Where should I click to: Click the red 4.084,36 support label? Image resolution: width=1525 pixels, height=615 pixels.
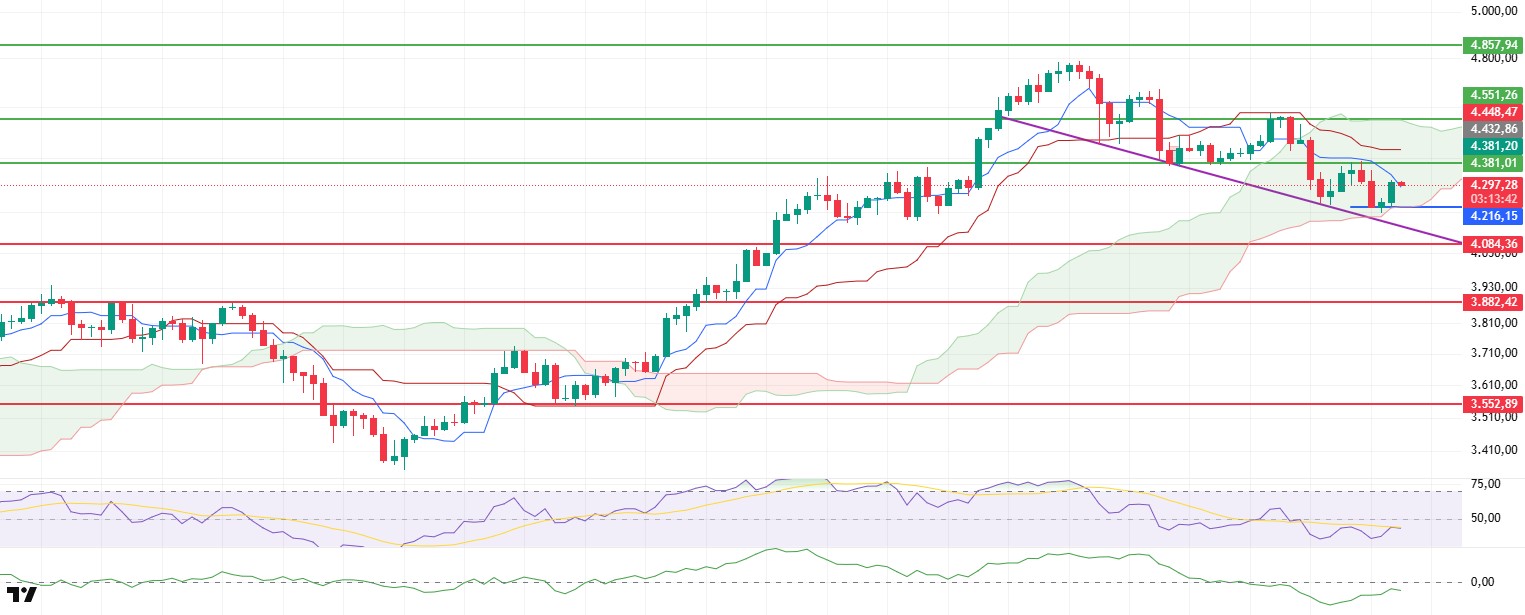pos(1491,243)
